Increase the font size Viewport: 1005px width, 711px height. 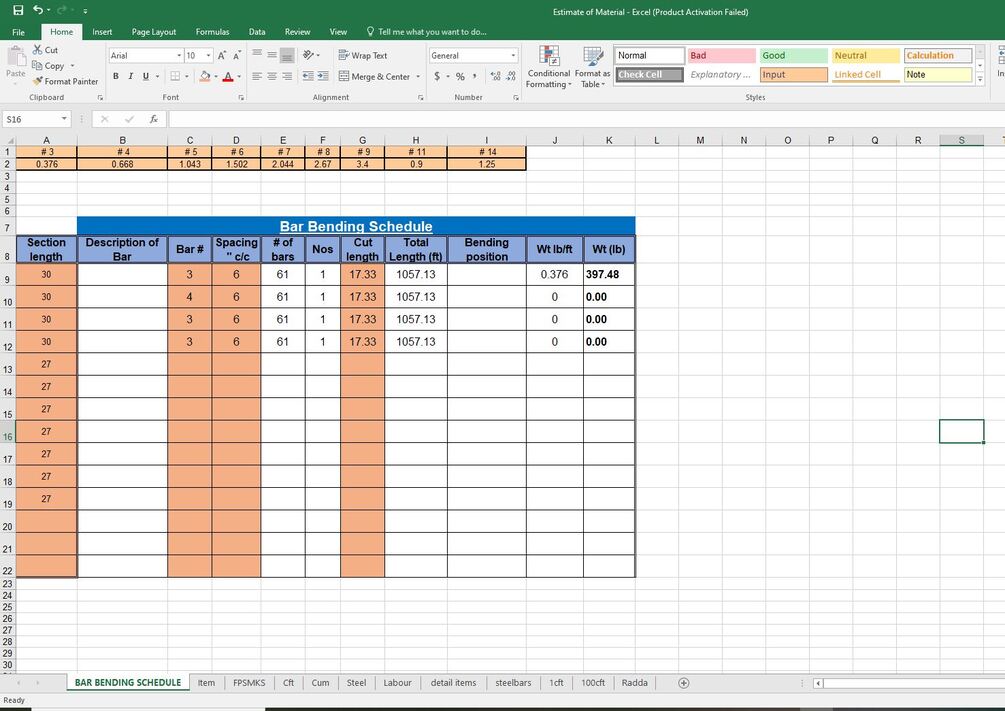[x=222, y=56]
